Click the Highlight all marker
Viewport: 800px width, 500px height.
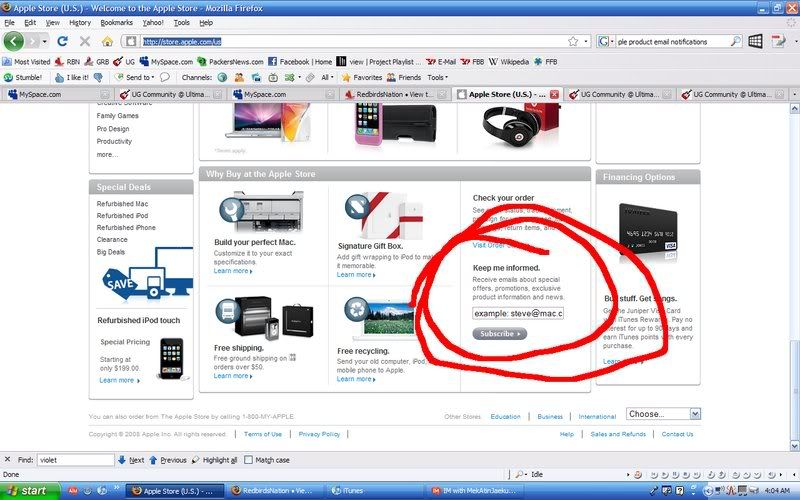pos(214,460)
